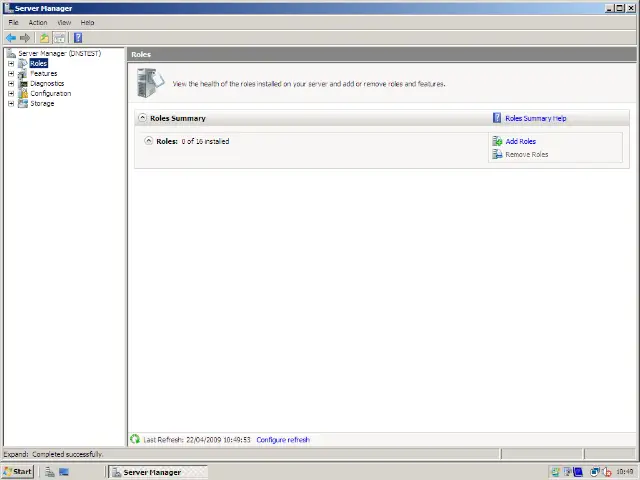The image size is (640, 480).
Task: Select Roles in the tree
Action: [x=39, y=63]
